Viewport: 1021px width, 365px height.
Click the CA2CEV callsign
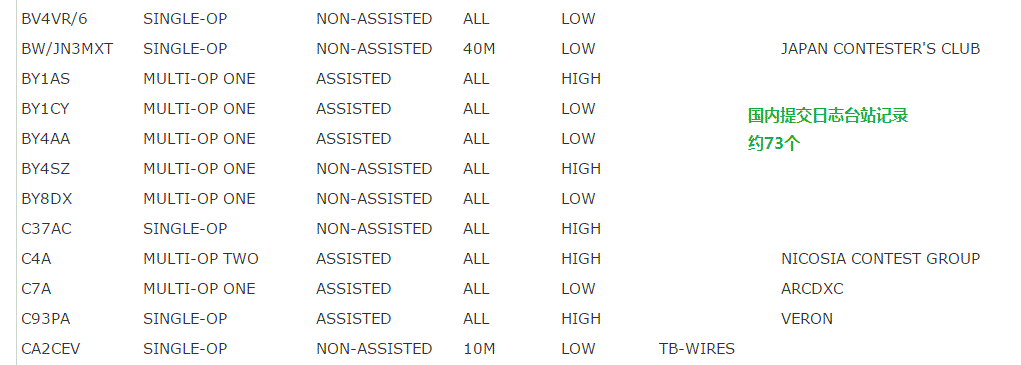click(51, 349)
